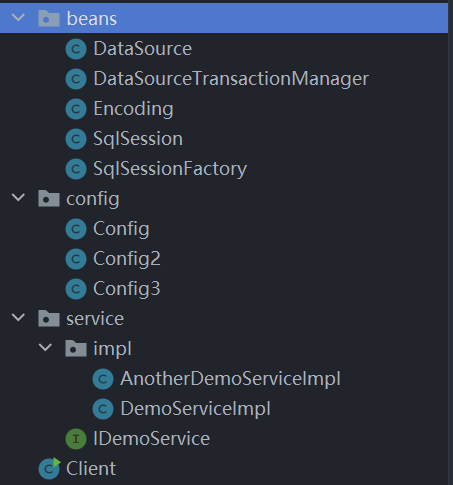453x485 pixels.
Task: Select the DemoServiceImpl class
Action: click(x=195, y=409)
